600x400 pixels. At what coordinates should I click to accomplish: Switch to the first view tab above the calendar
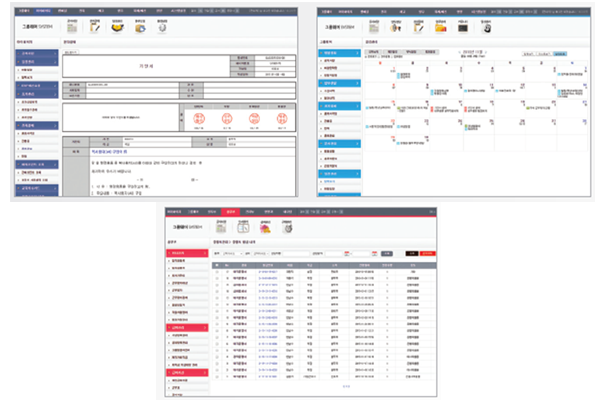point(374,53)
